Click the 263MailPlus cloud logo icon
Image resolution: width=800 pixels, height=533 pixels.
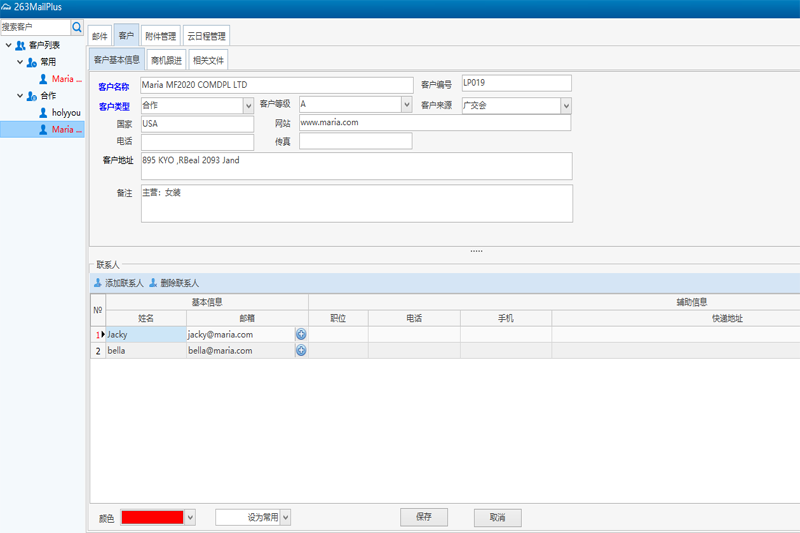[x=7, y=7]
